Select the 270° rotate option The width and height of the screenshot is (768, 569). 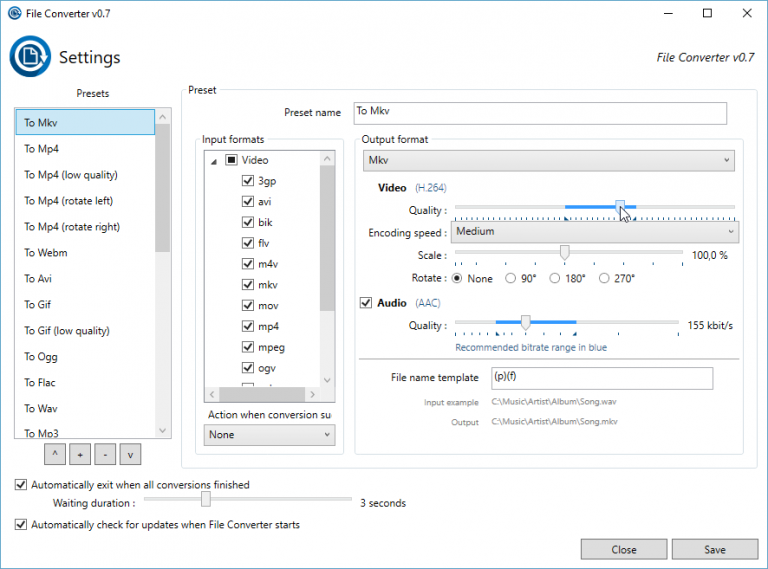(x=604, y=278)
